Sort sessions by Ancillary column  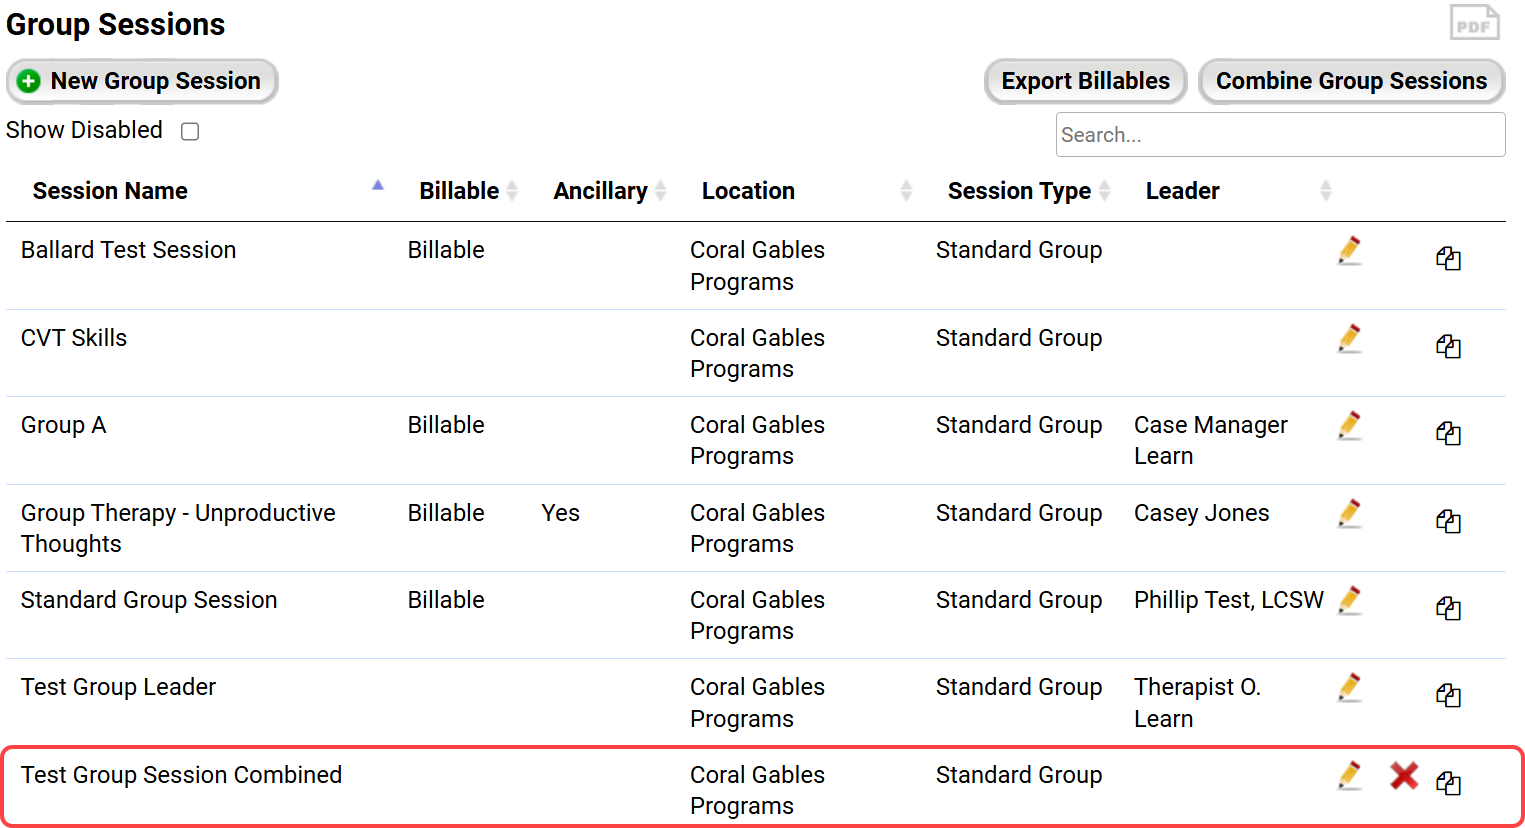[600, 191]
